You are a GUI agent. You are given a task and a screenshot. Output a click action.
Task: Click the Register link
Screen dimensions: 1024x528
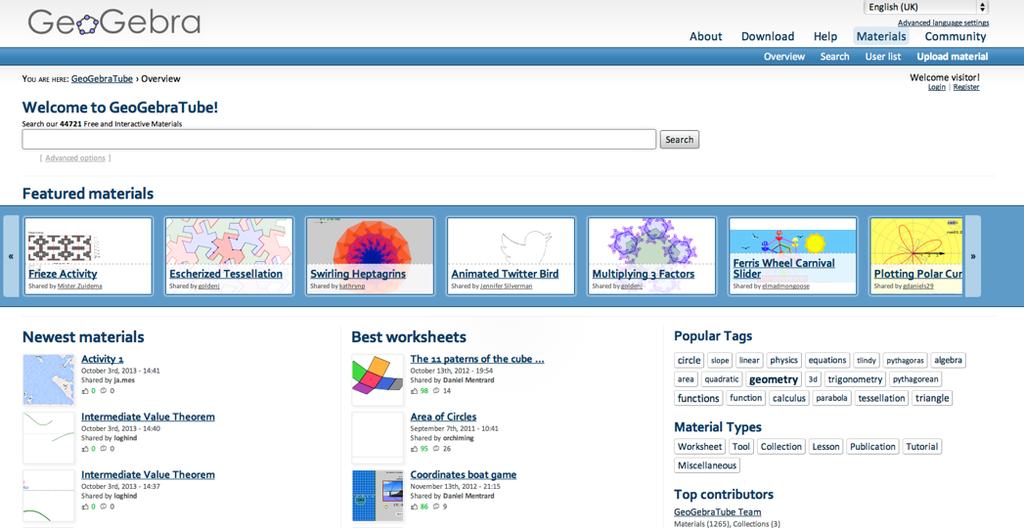pyautogui.click(x=966, y=87)
